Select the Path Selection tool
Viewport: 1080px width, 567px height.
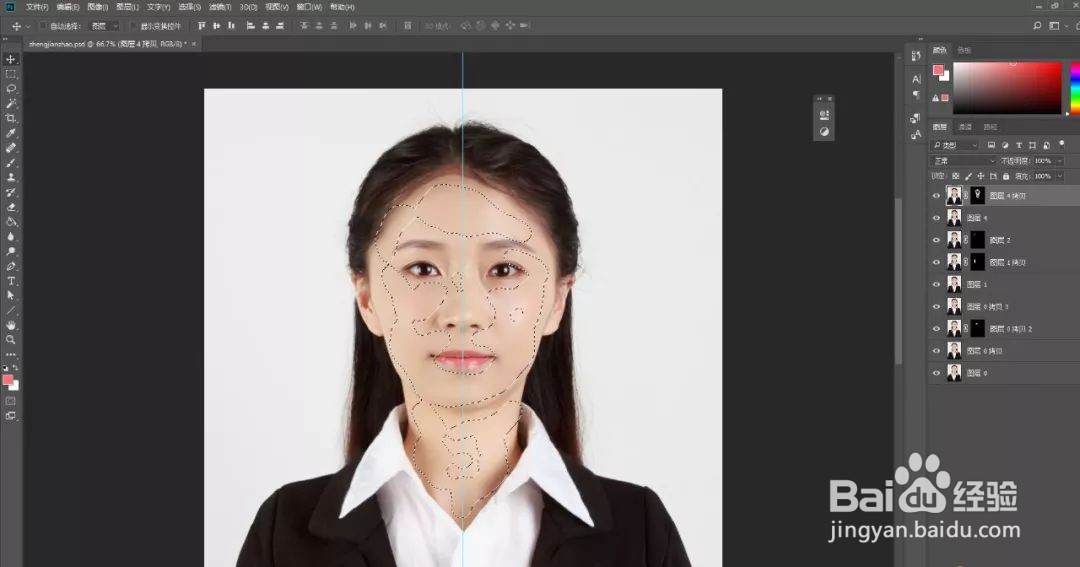(10, 296)
